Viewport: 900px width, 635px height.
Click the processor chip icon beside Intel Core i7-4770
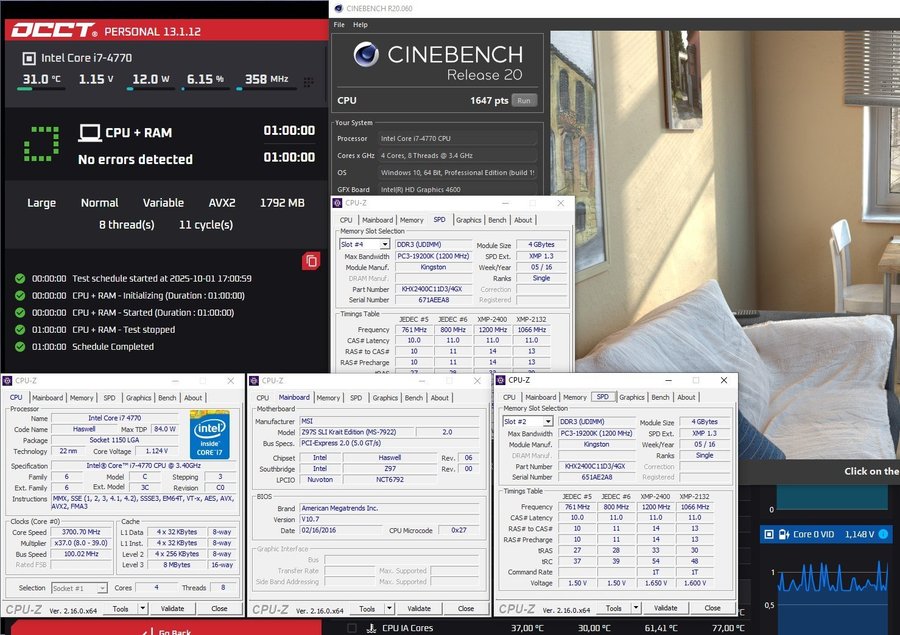[x=28, y=58]
